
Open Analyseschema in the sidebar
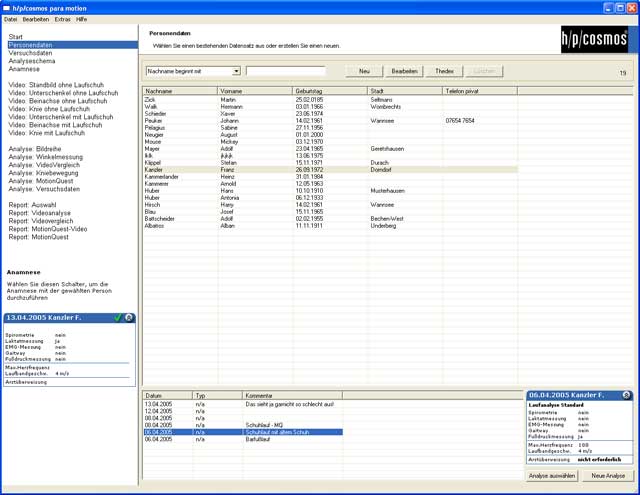click(x=31, y=61)
